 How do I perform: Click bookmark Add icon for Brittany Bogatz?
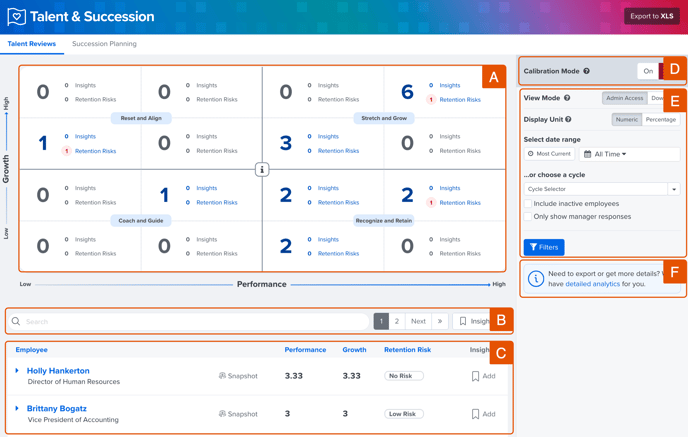(x=475, y=414)
